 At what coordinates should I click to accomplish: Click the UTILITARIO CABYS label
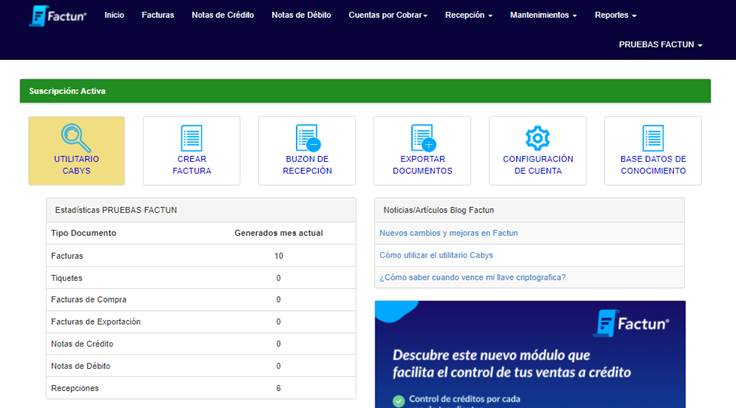click(x=77, y=165)
